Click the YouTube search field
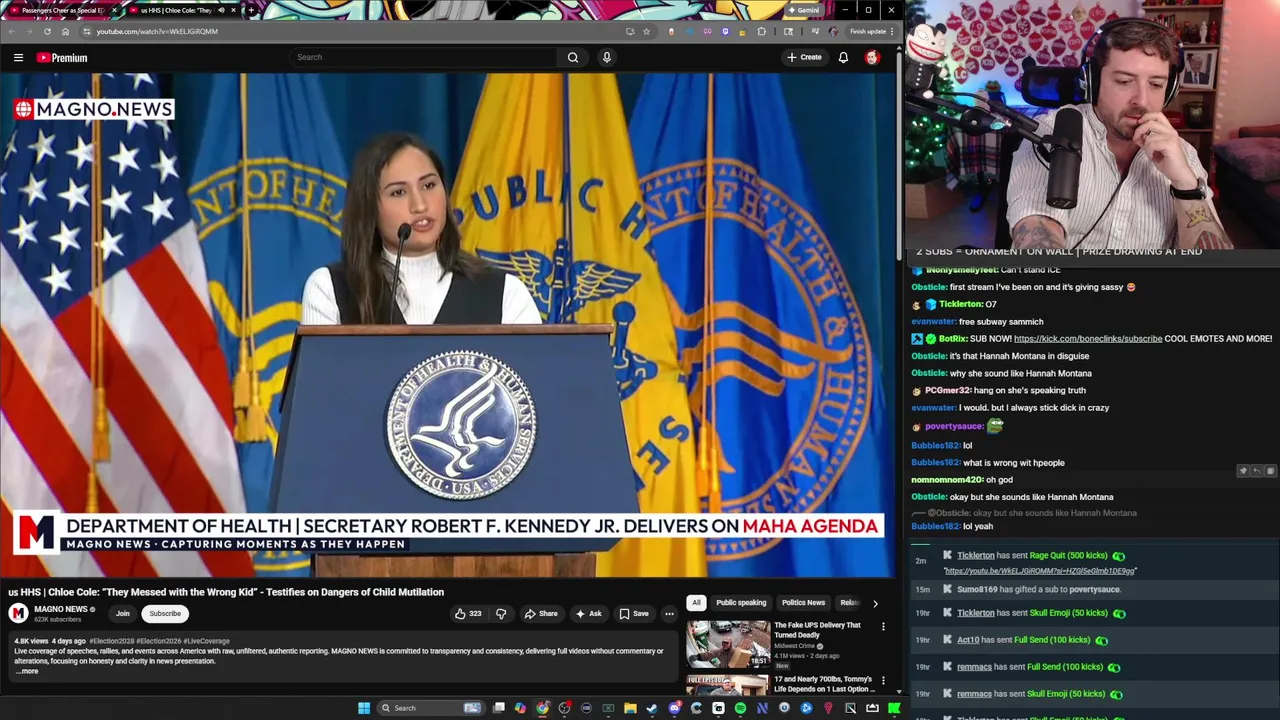 (424, 57)
